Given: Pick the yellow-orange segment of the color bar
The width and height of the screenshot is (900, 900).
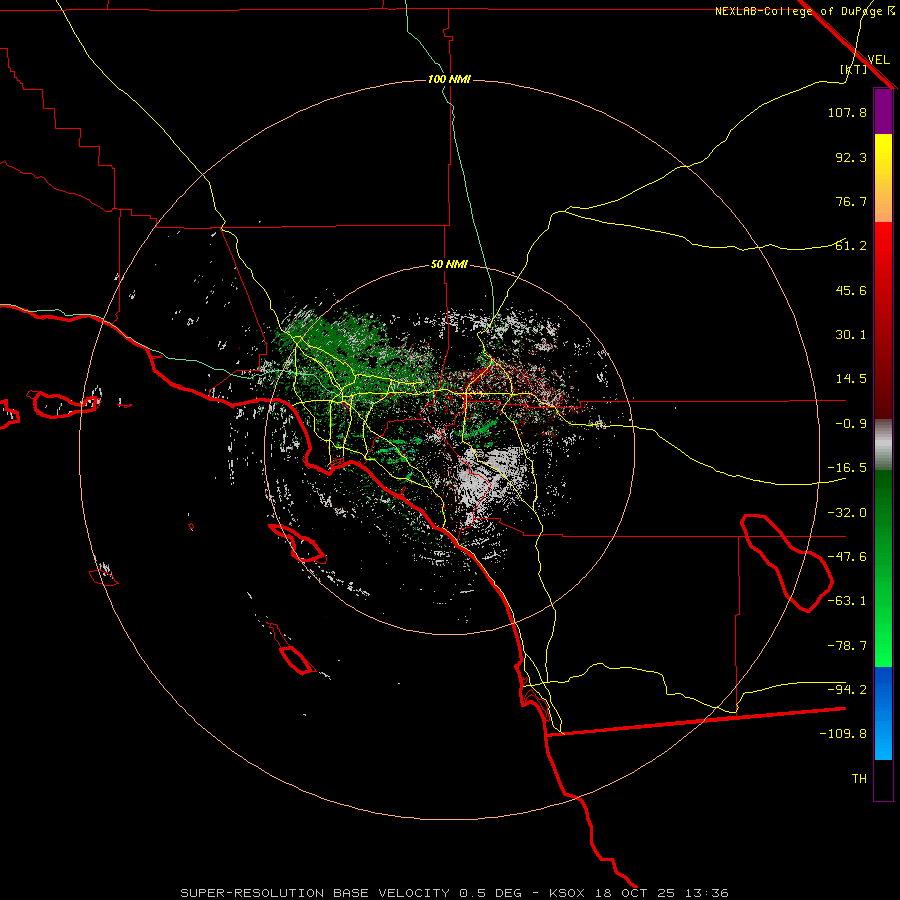Looking at the screenshot, I should pyautogui.click(x=883, y=179).
